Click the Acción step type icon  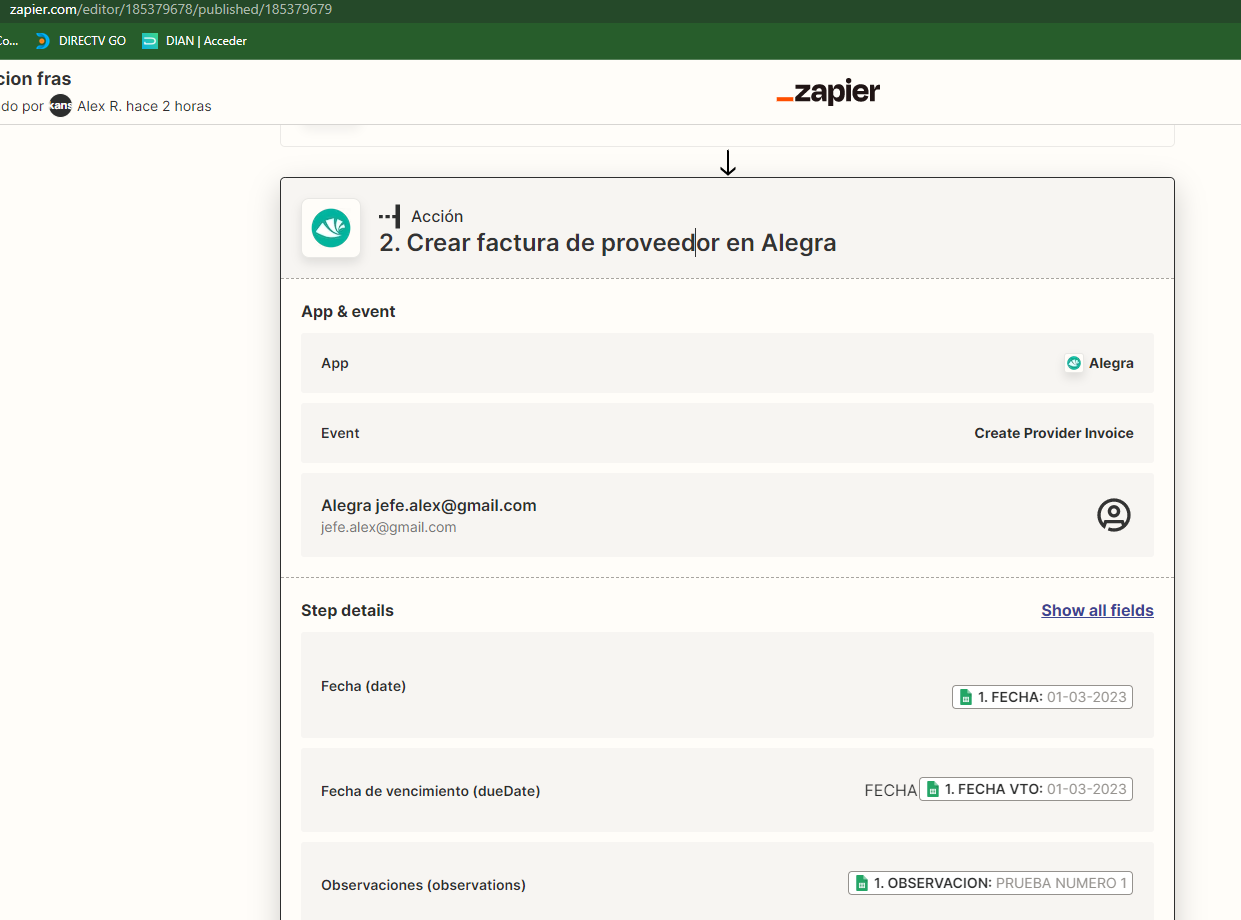[x=390, y=216]
